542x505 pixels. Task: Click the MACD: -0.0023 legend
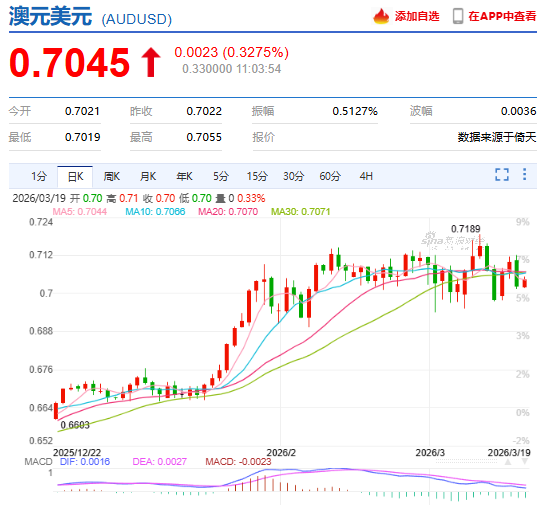[x=238, y=462]
